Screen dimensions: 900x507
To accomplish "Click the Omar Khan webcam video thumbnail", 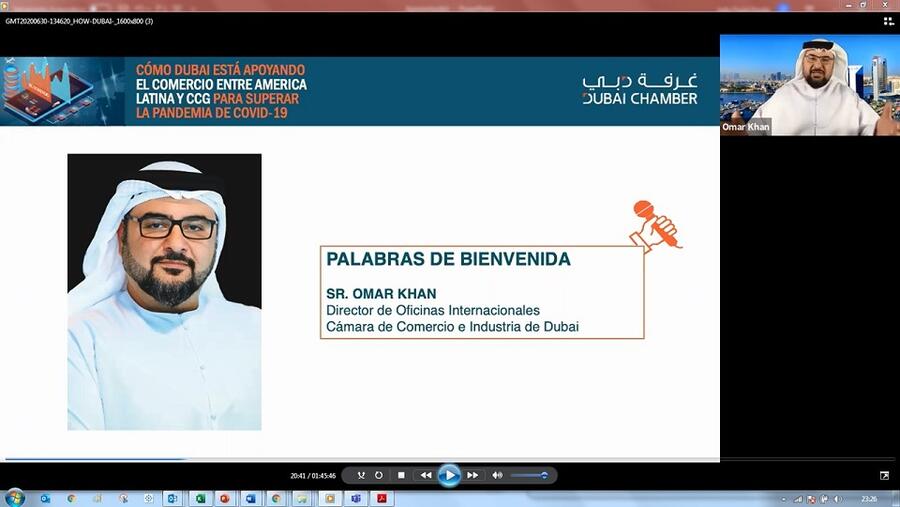I will pyautogui.click(x=810, y=85).
